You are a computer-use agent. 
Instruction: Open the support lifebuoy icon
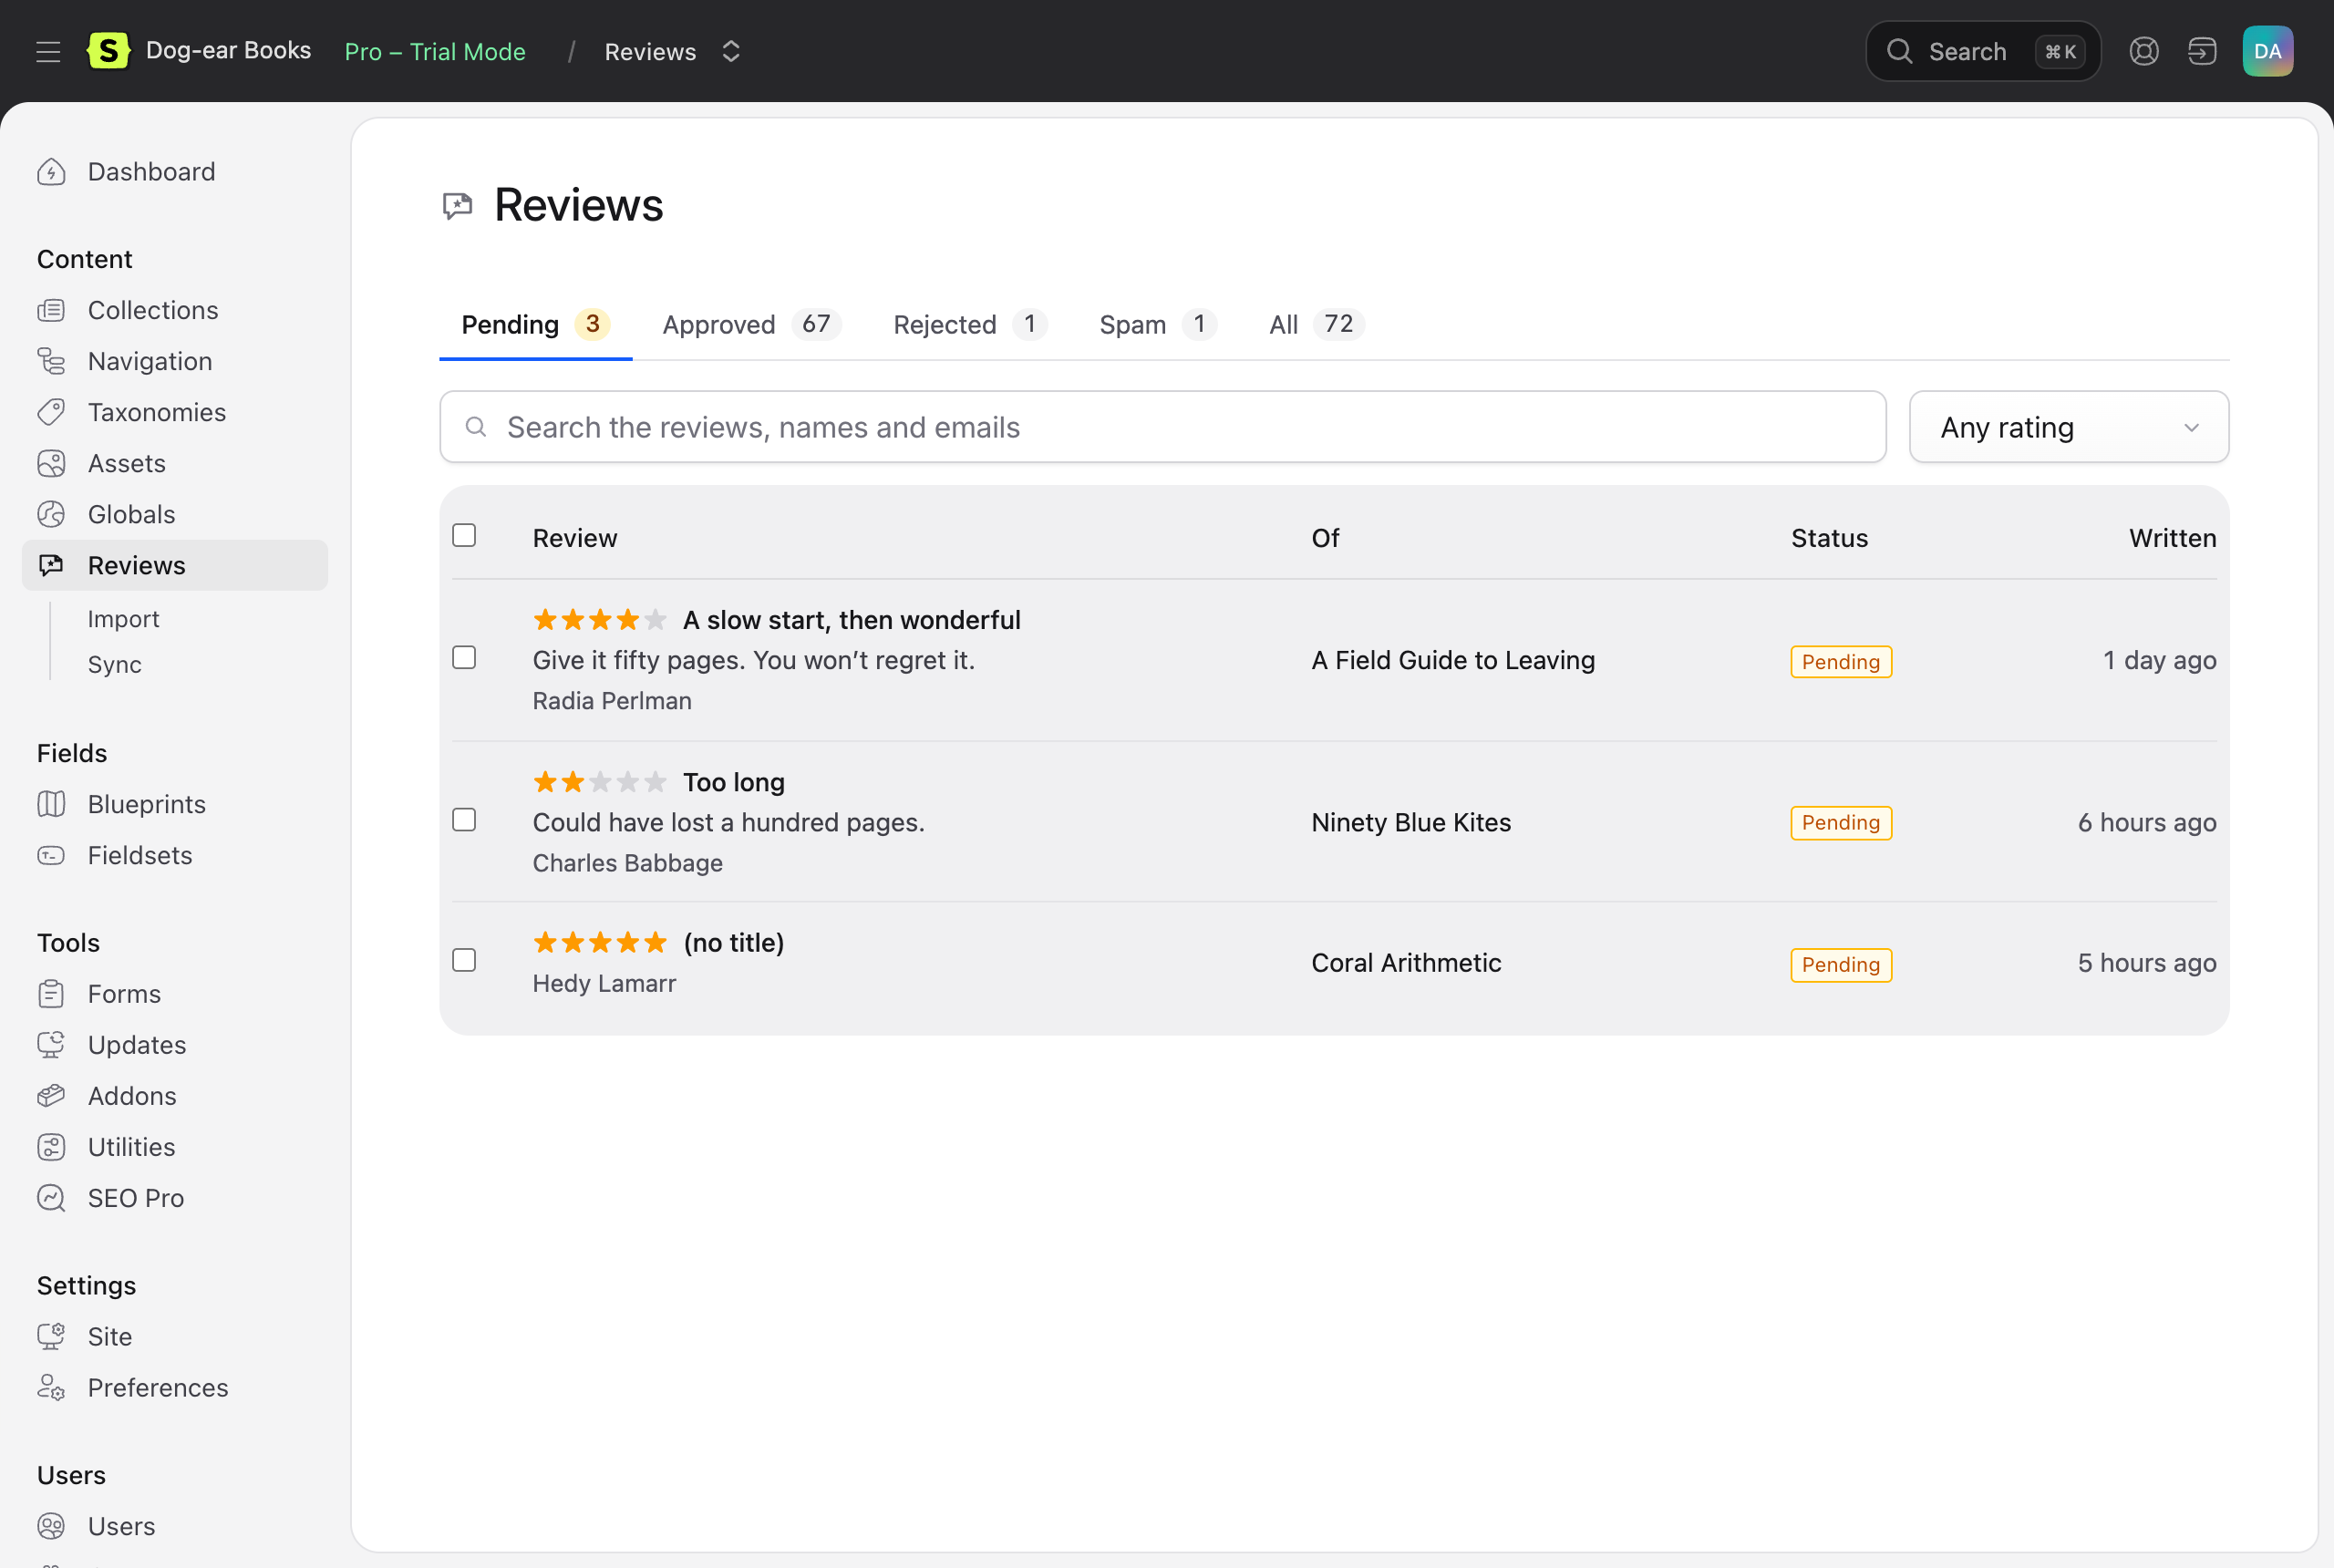pyautogui.click(x=2143, y=51)
